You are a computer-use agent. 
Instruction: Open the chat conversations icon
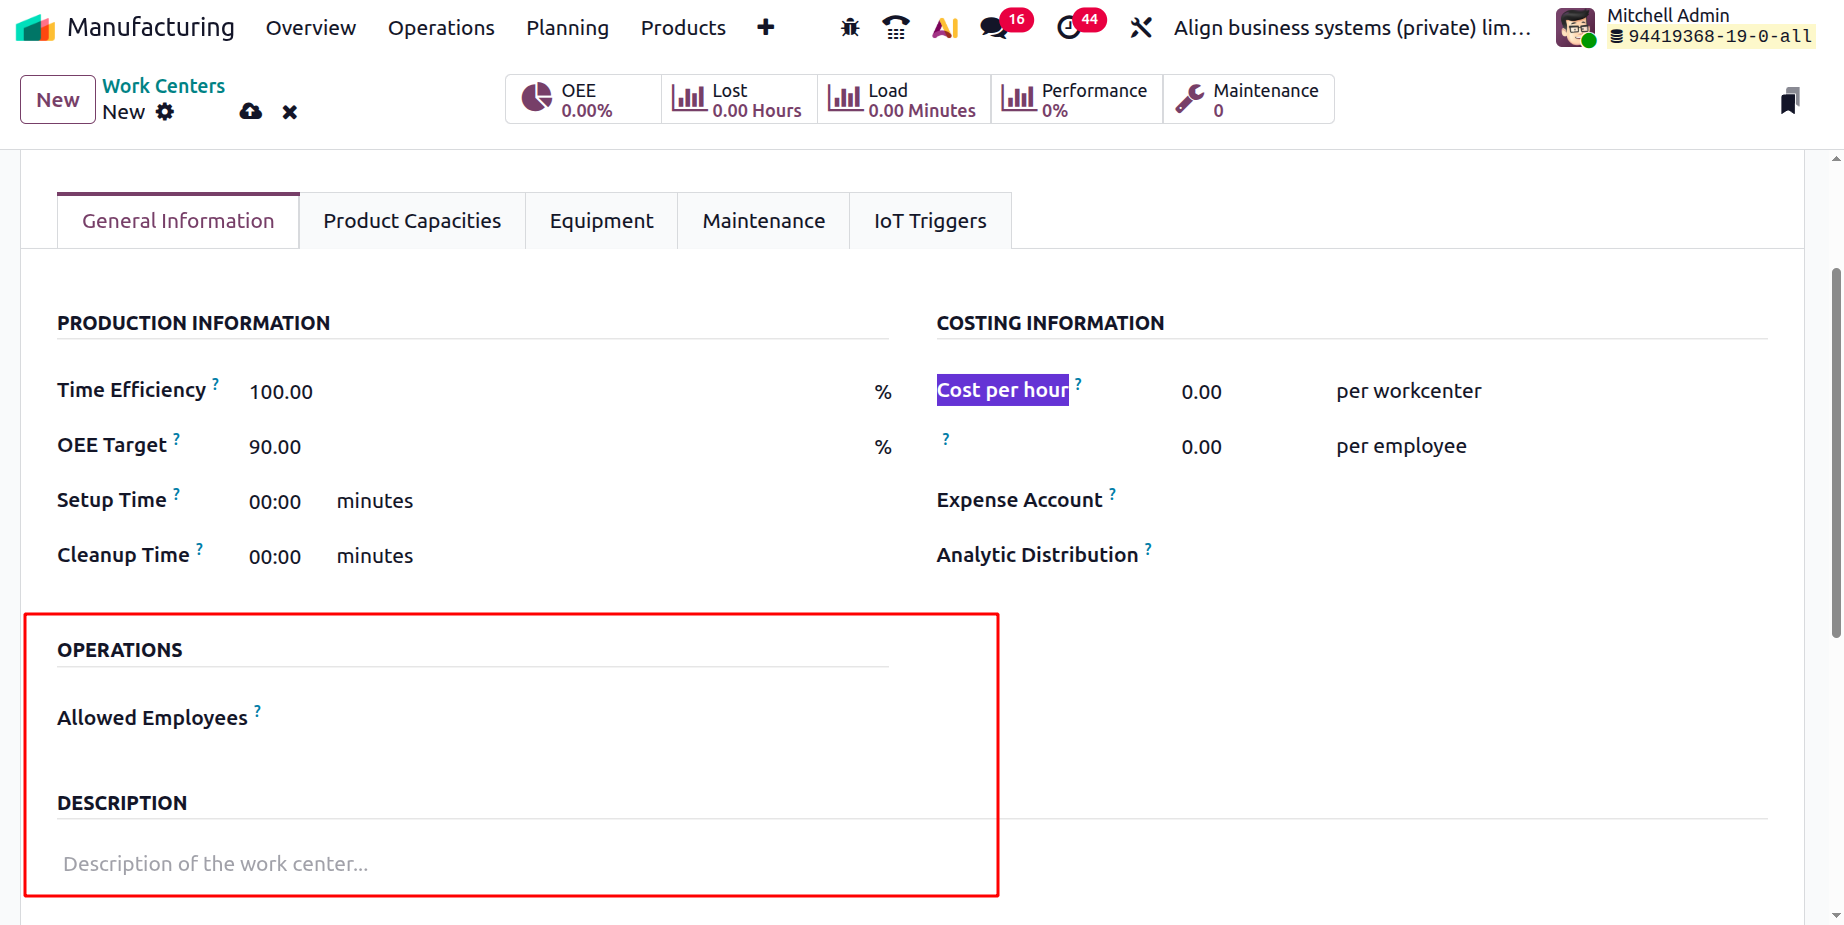coord(994,28)
